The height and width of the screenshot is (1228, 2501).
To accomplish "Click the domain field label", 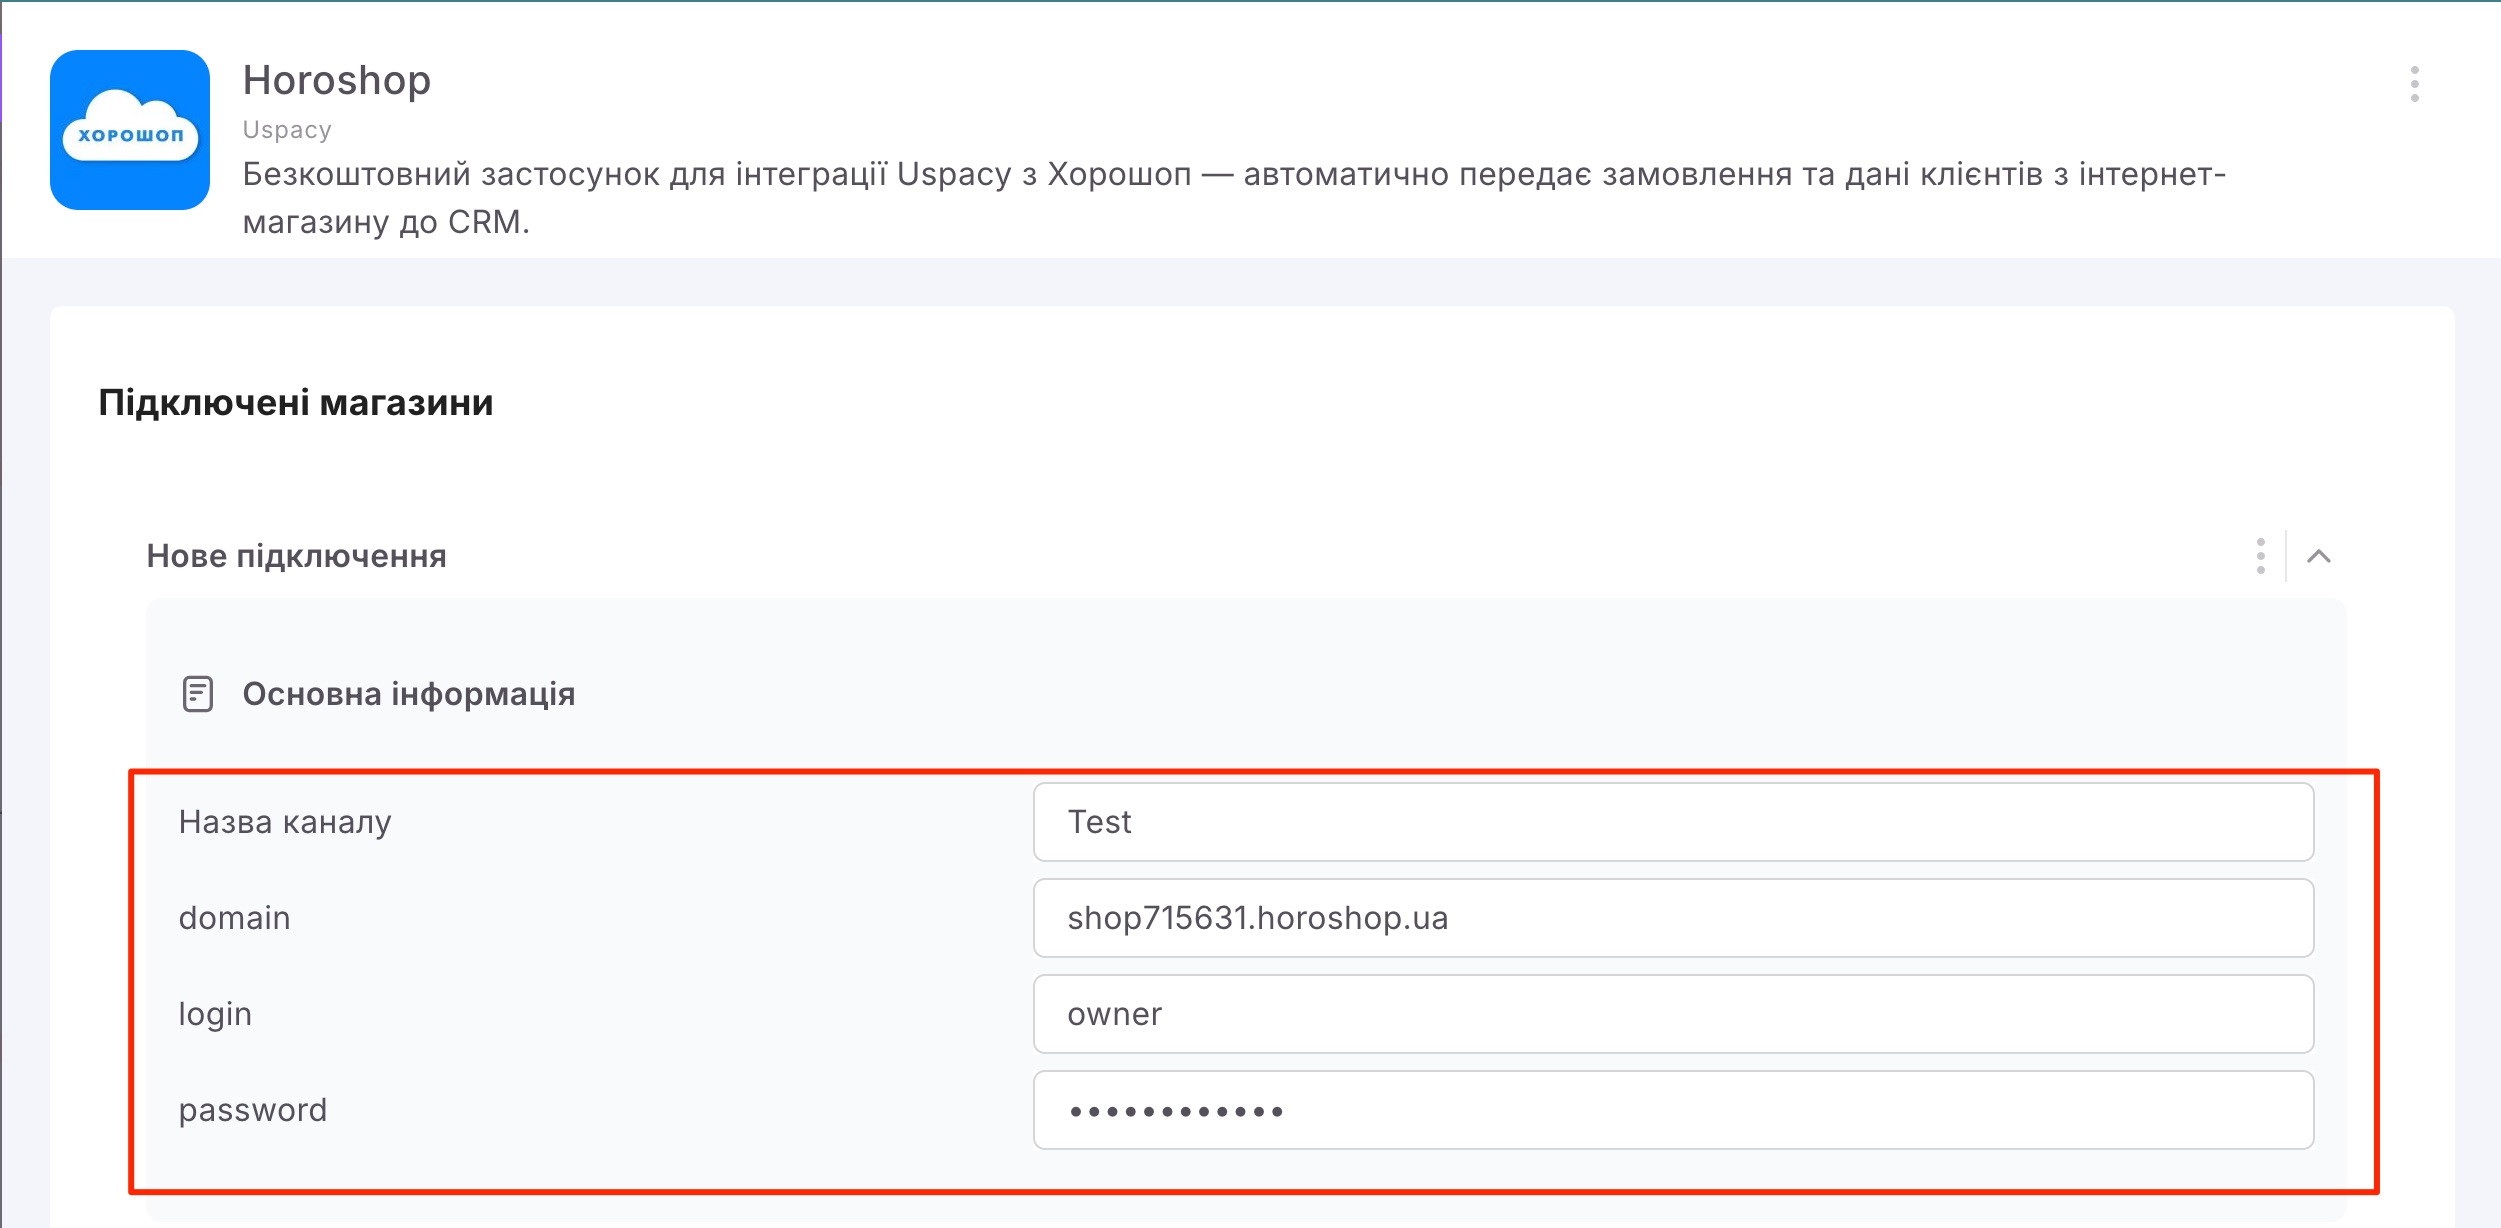I will (234, 918).
